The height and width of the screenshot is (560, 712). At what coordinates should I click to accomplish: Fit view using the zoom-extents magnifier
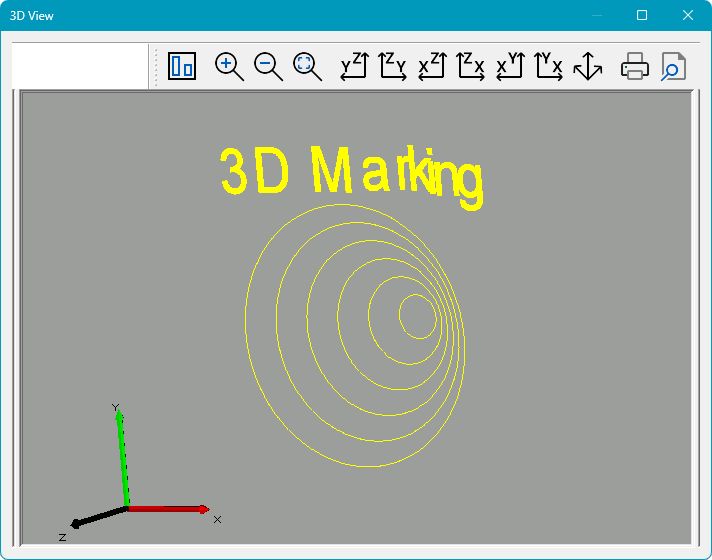(307, 67)
